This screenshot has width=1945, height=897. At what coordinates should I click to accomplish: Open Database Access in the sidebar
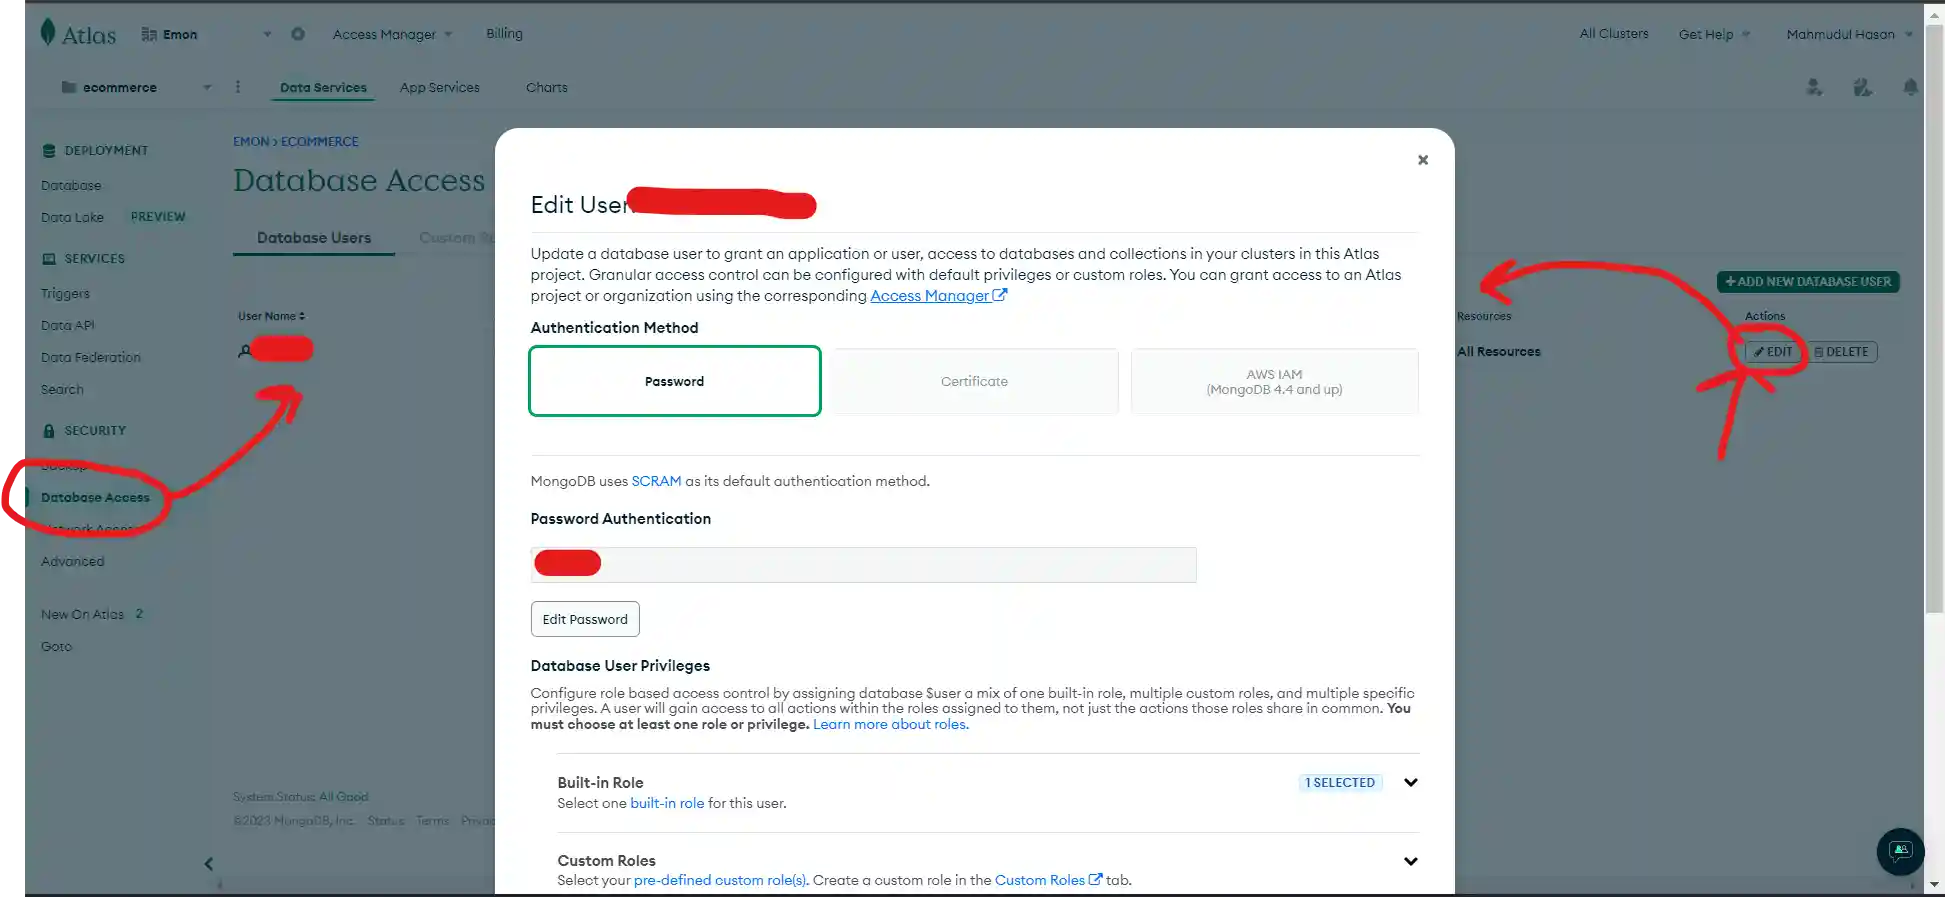click(x=95, y=497)
